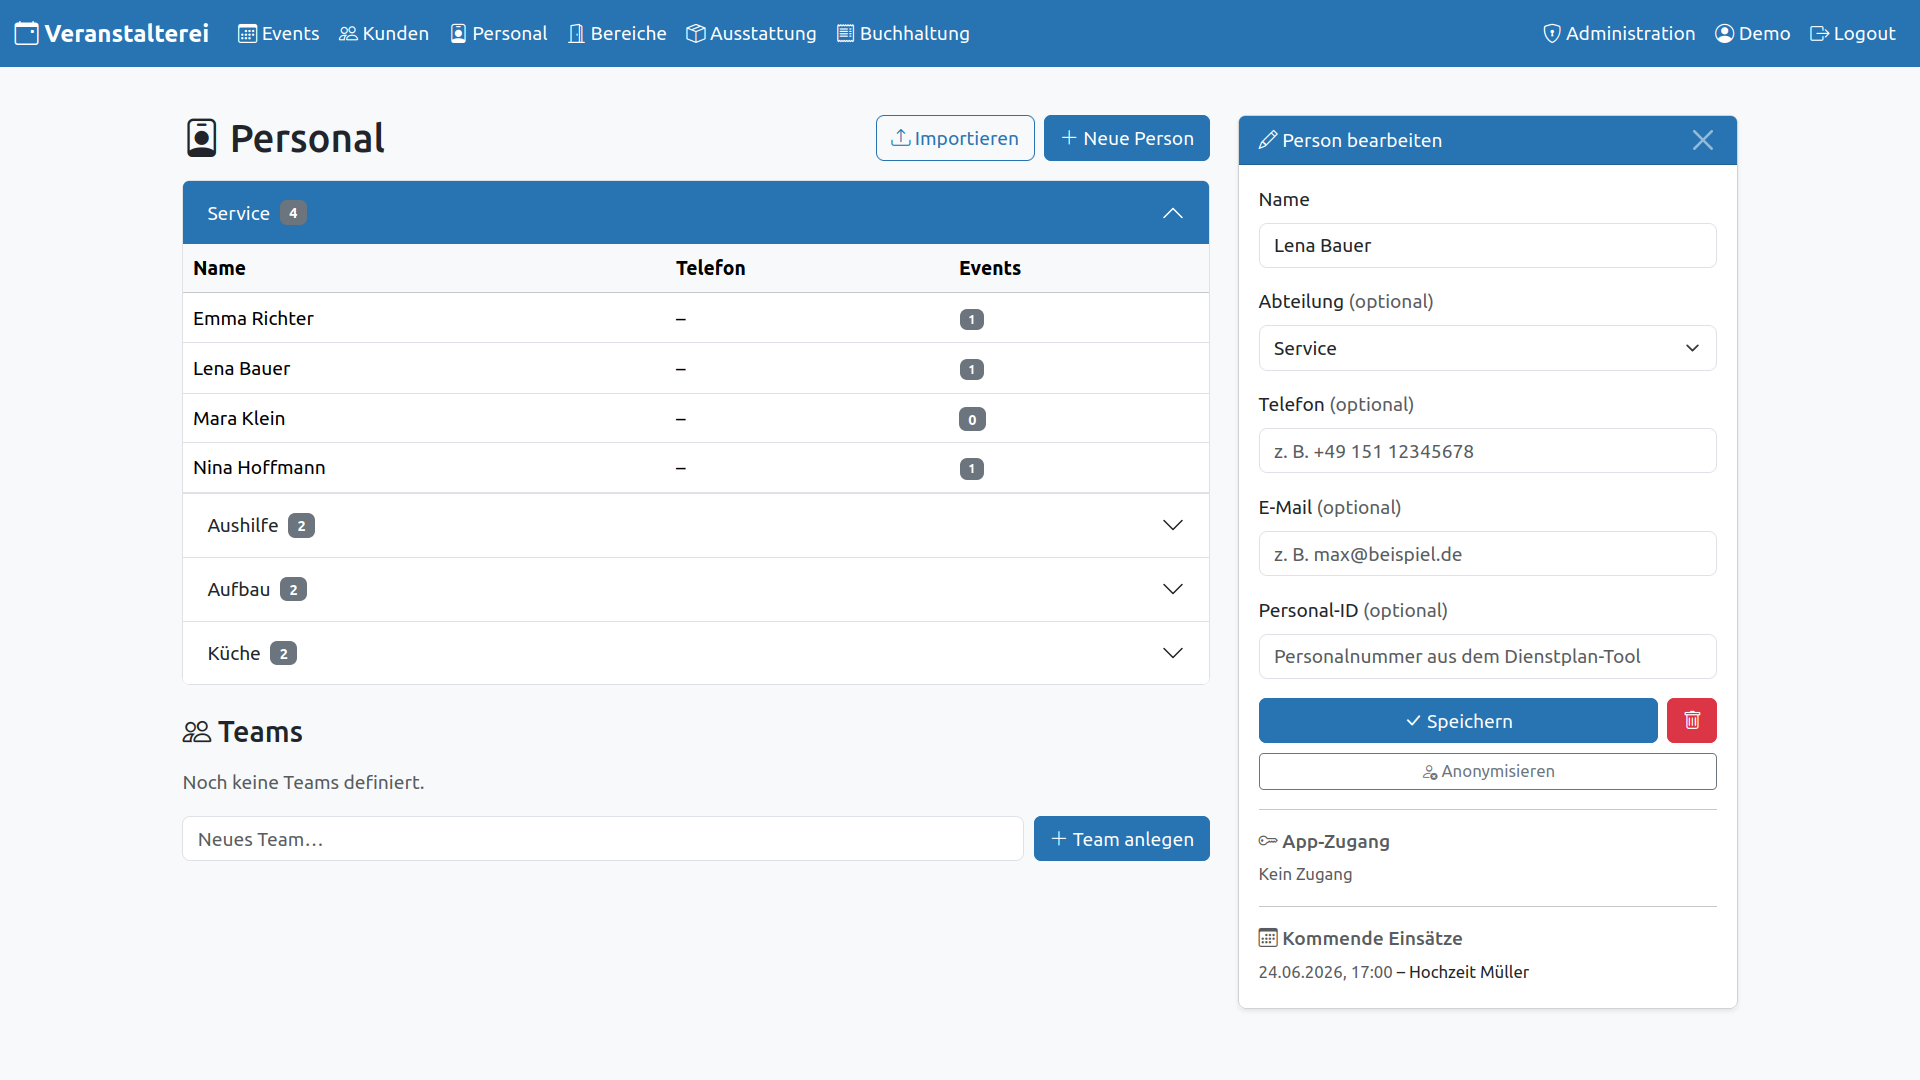Click the Personal badge icon beside the heading

202,138
